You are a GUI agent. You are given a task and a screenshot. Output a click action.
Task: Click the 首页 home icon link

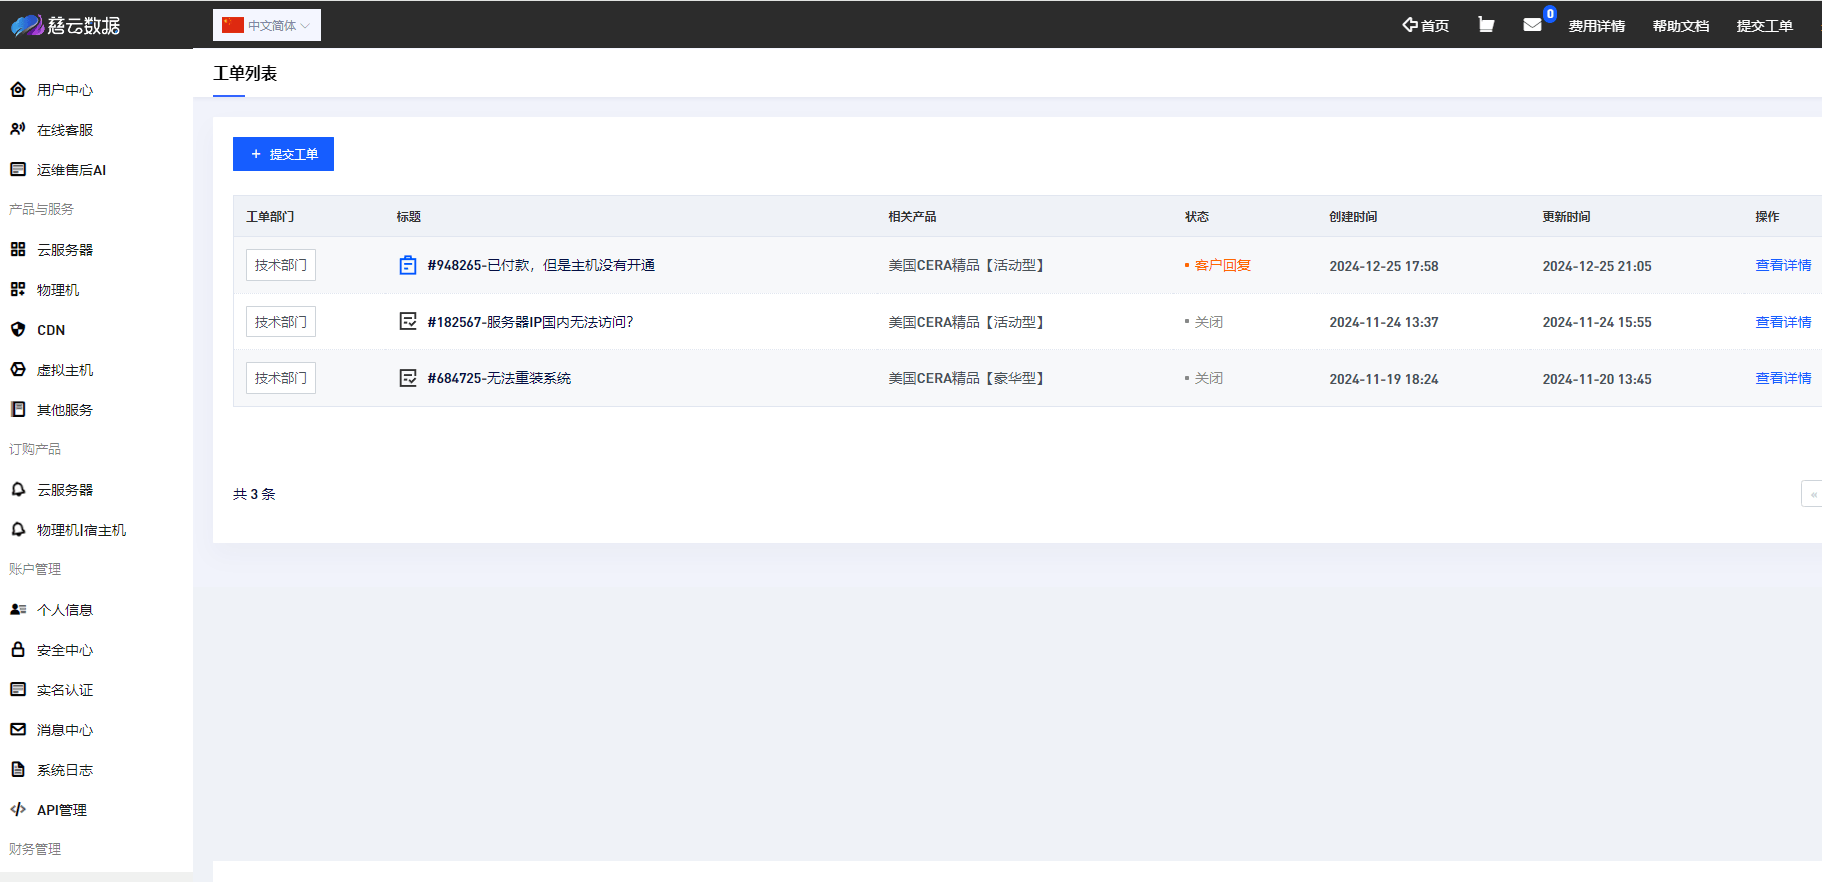(1425, 25)
